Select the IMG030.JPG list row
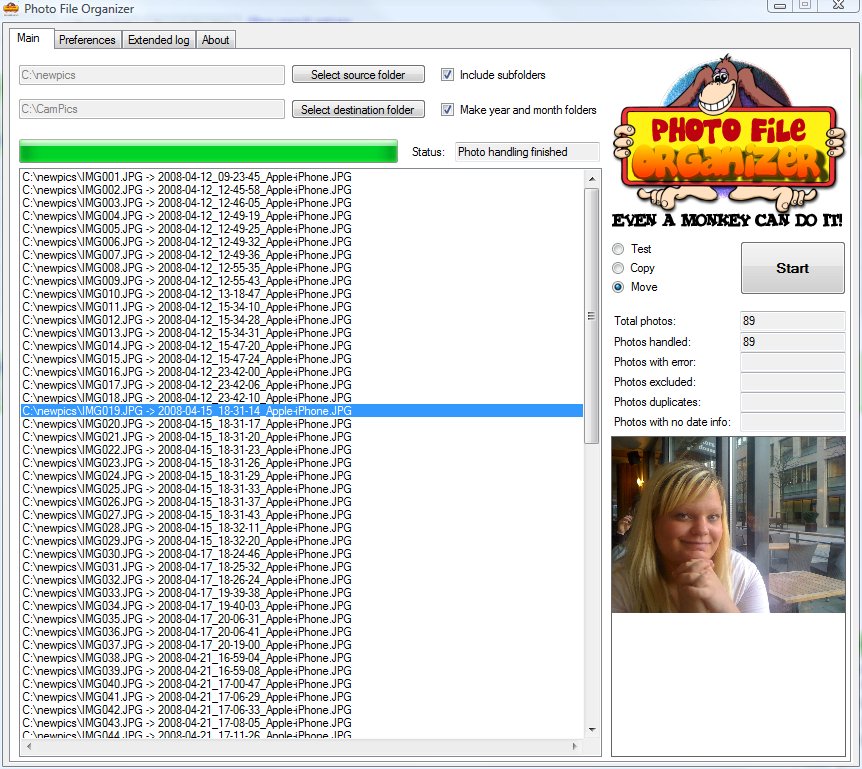Image resolution: width=862 pixels, height=769 pixels. click(x=302, y=554)
